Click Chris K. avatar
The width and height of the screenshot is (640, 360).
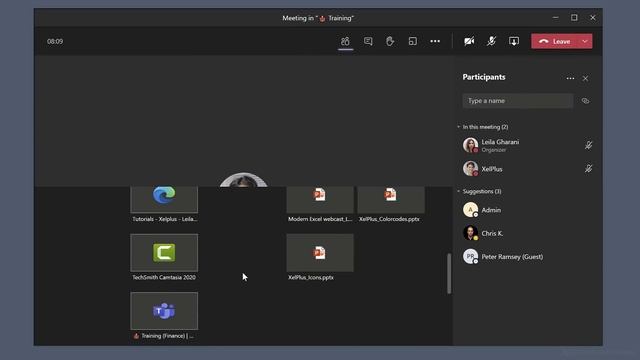[x=470, y=233]
